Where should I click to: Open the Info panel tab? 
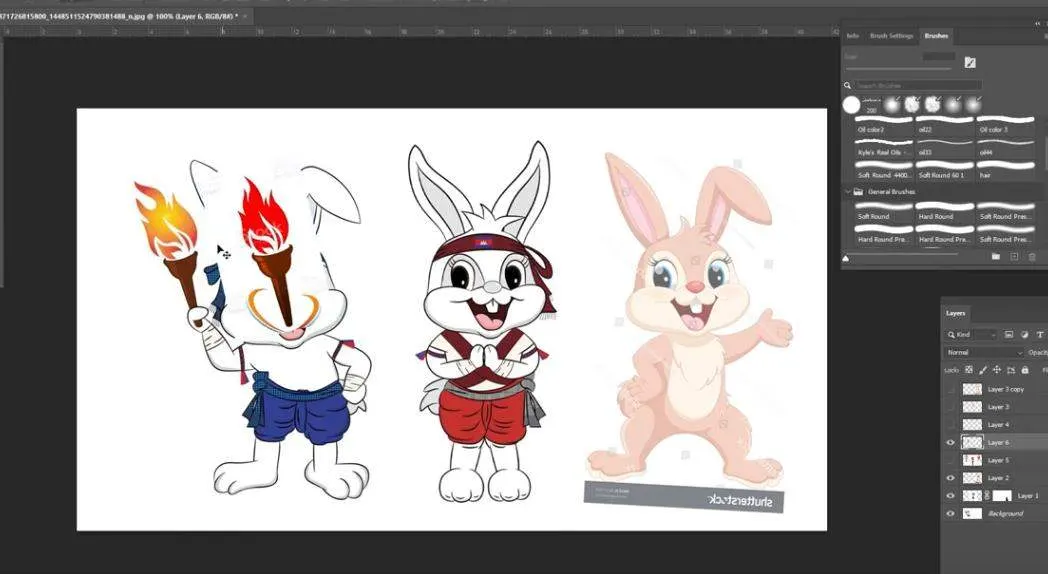point(852,36)
